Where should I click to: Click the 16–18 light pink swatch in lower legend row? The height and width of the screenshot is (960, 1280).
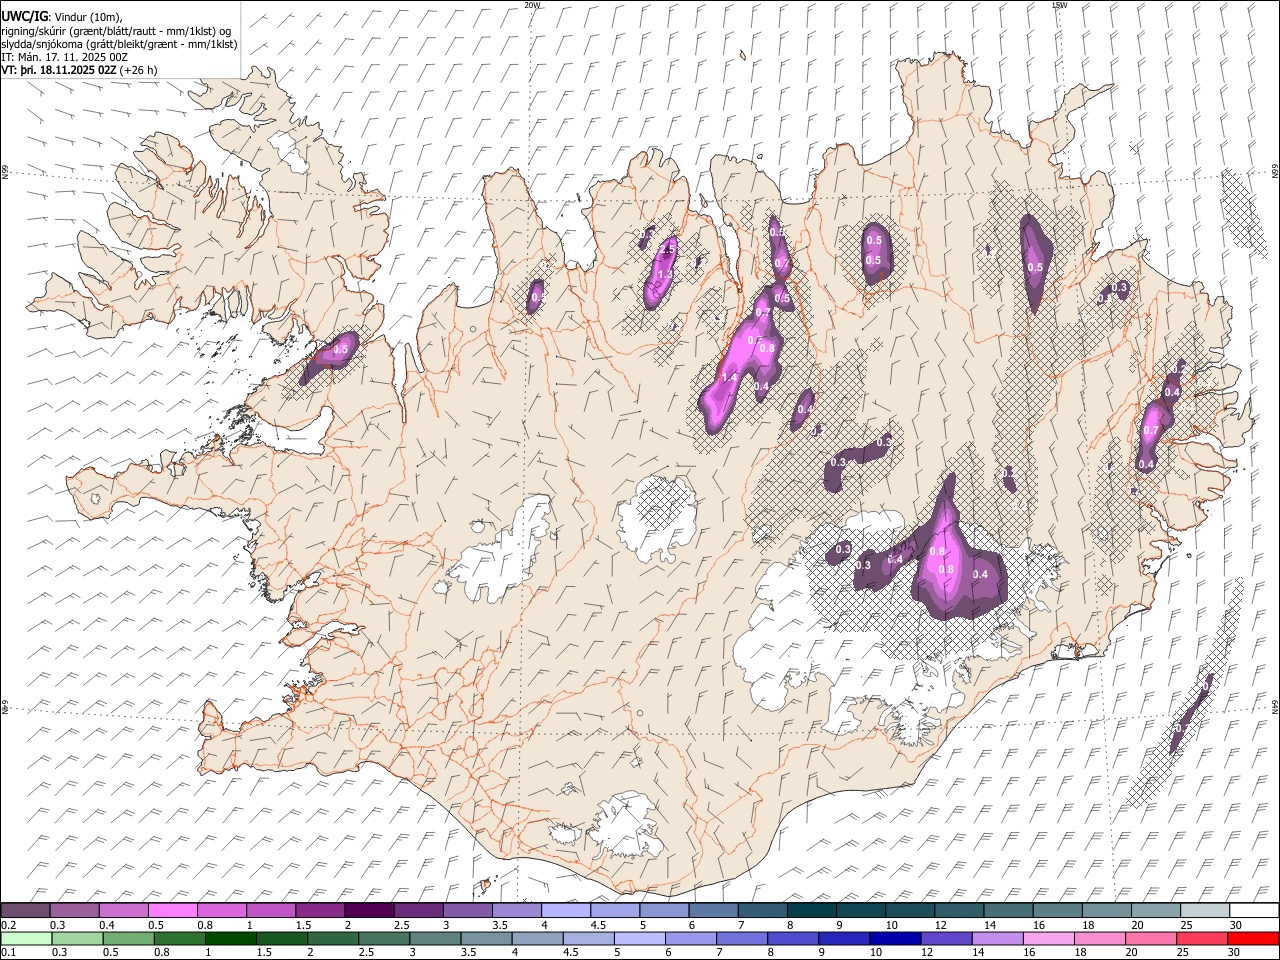(x=1048, y=938)
